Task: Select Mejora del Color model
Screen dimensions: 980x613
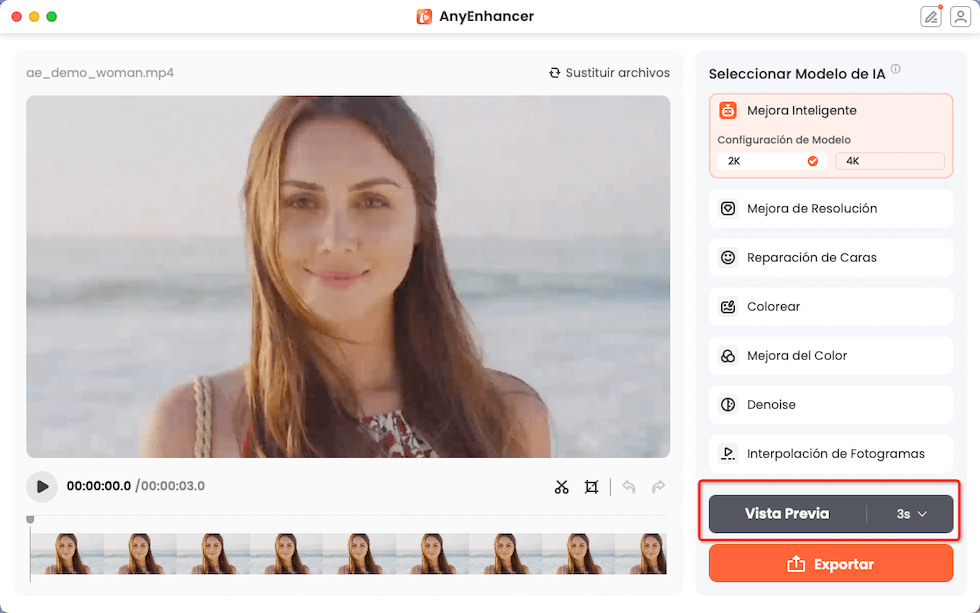Action: coord(830,355)
